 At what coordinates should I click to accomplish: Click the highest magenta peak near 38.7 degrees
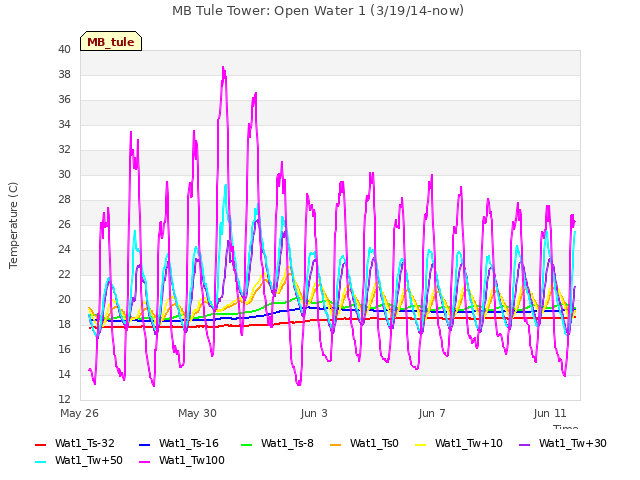point(223,68)
